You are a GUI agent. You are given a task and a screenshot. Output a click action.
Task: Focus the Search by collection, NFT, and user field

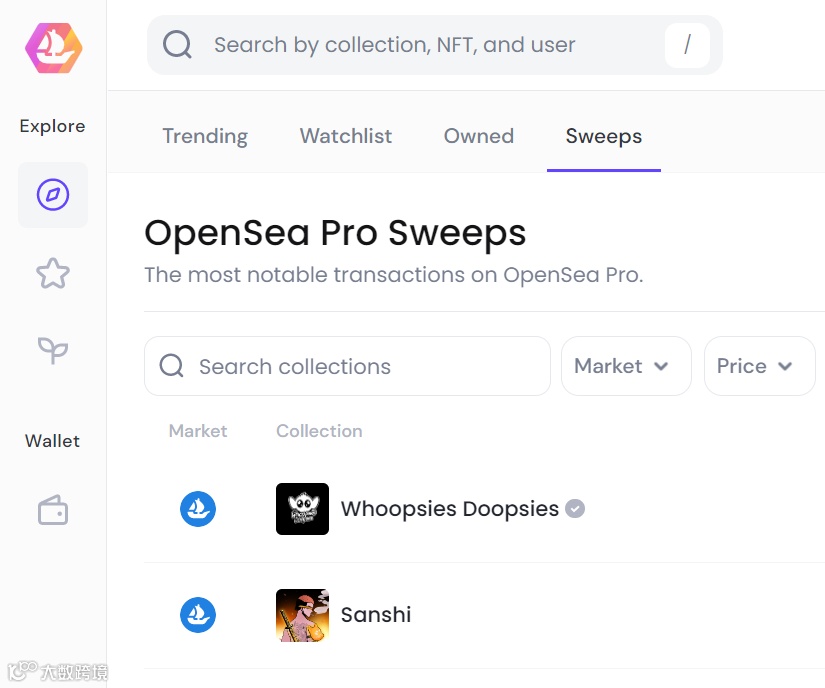[435, 45]
